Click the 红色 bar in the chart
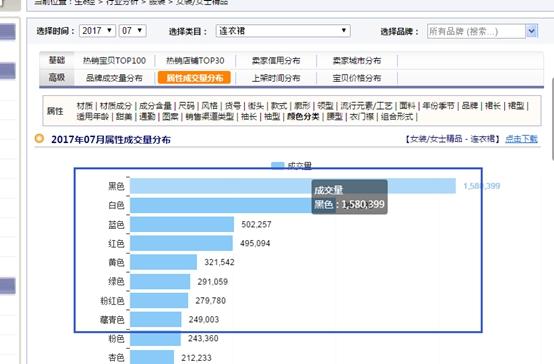Image resolution: width=554 pixels, height=364 pixels. pyautogui.click(x=181, y=243)
